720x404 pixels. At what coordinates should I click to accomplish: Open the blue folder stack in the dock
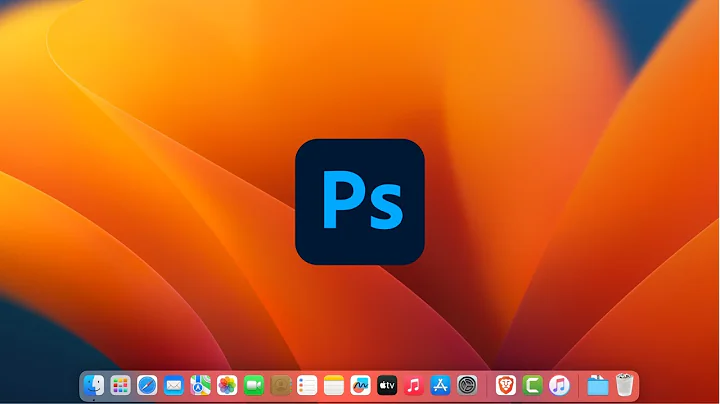597,385
